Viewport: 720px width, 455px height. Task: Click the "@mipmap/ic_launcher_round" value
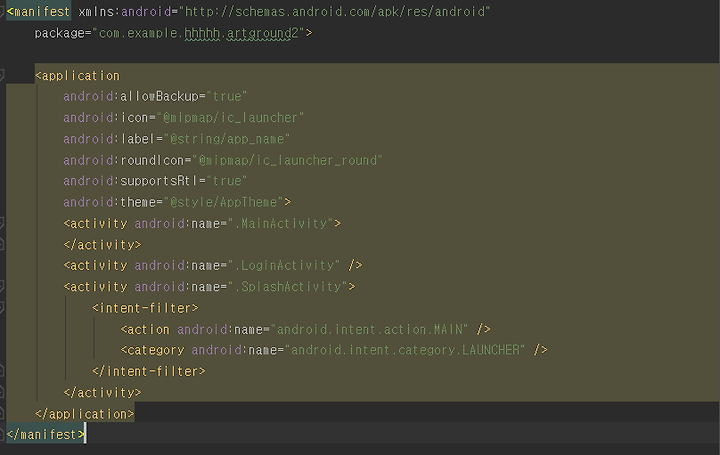(287, 160)
